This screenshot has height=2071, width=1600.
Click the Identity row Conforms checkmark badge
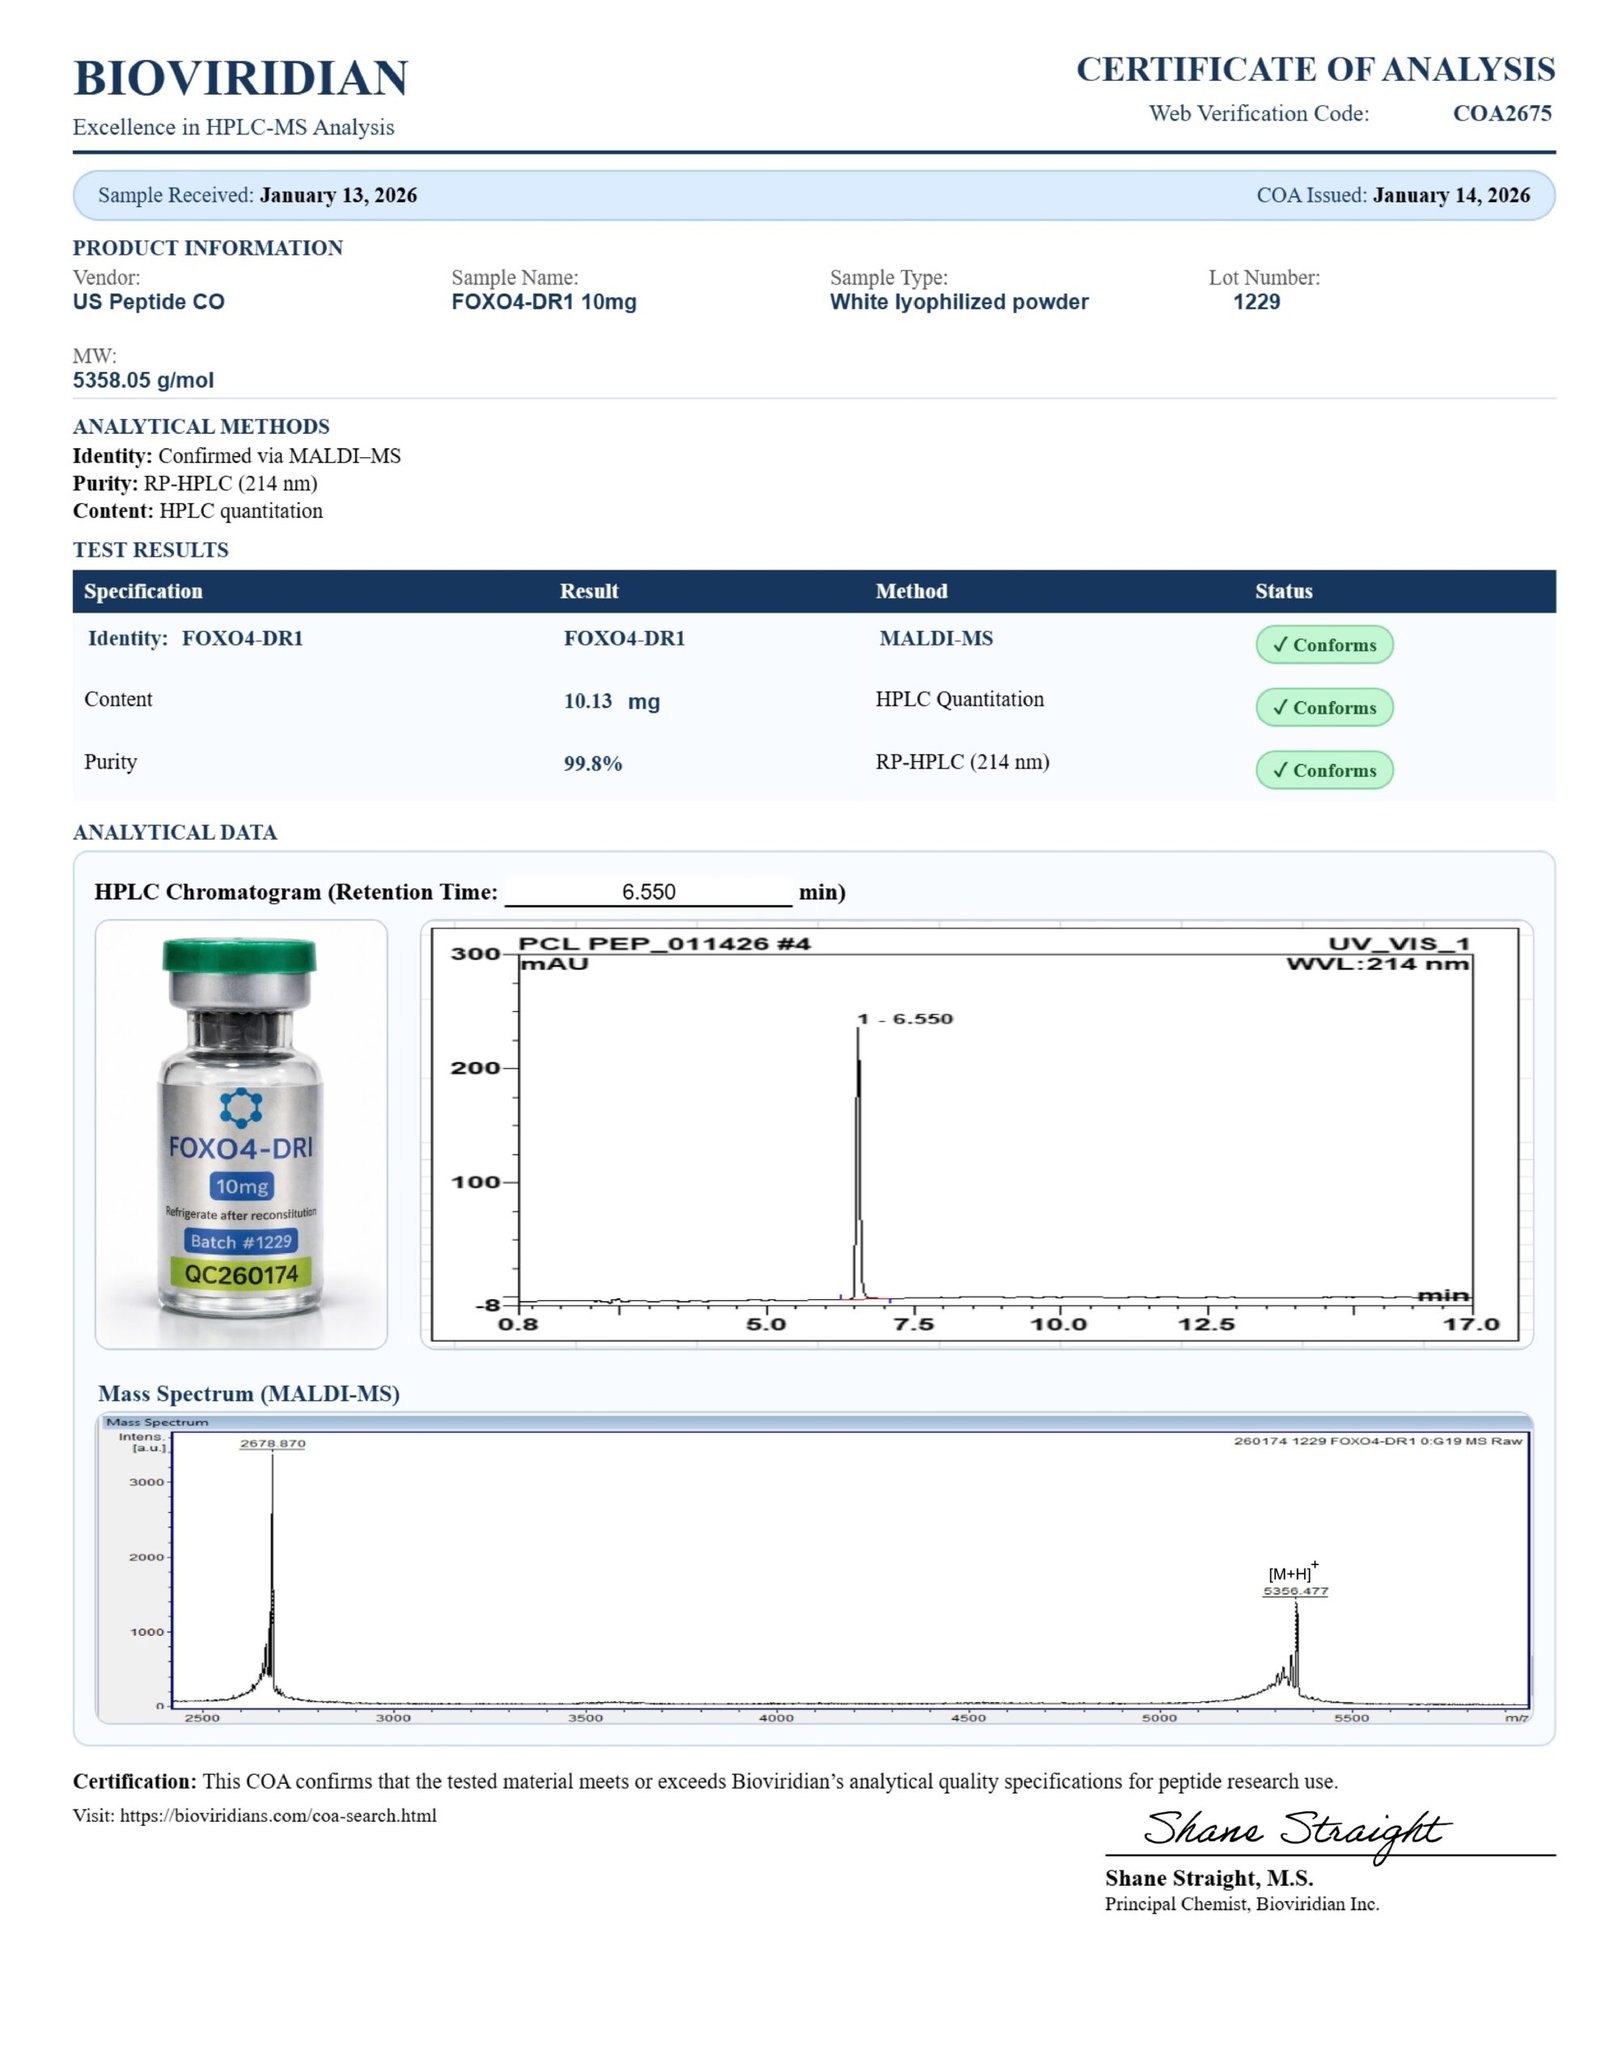[1323, 645]
